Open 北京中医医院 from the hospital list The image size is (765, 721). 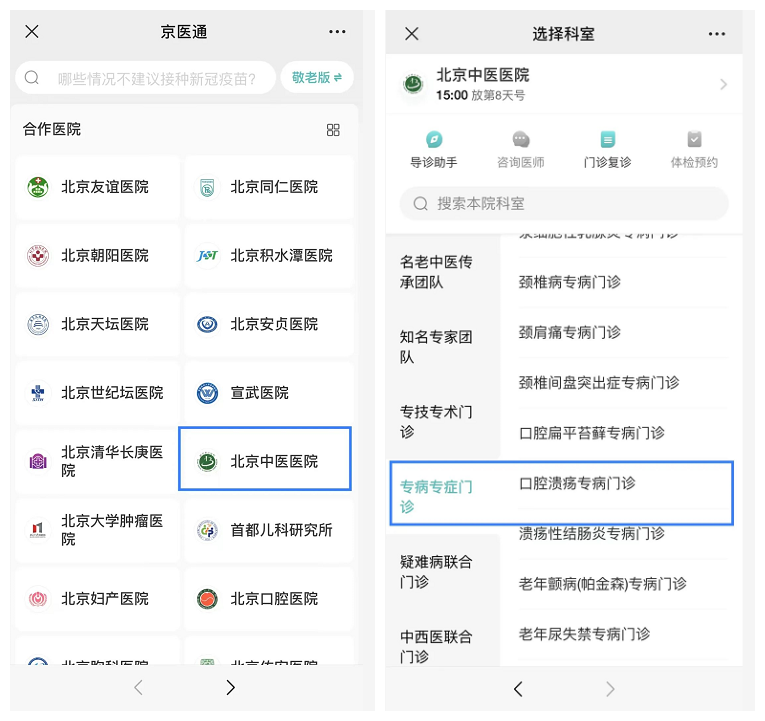[265, 461]
